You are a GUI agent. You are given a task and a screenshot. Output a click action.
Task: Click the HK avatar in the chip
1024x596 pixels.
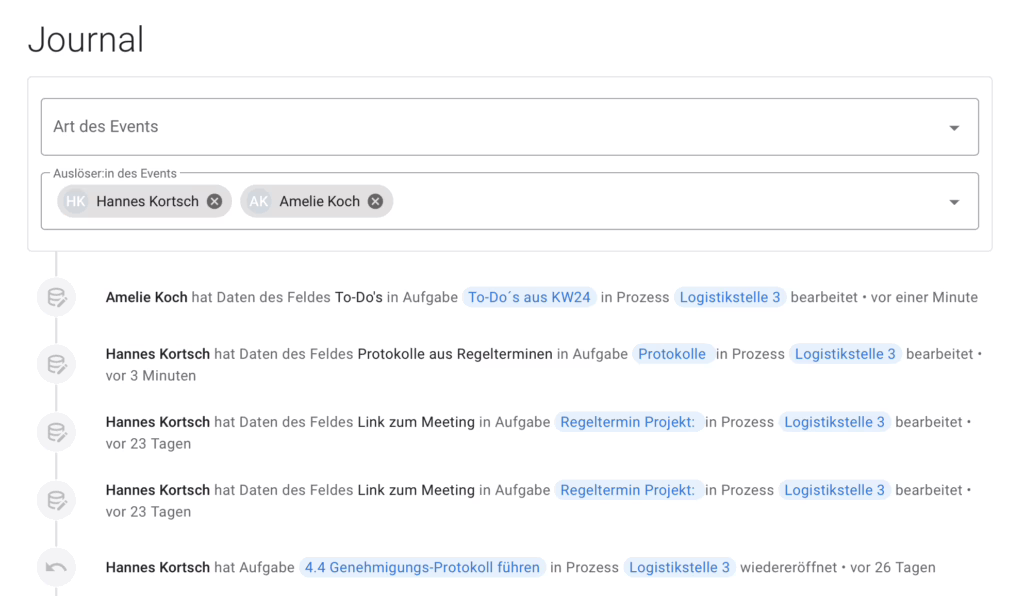76,202
